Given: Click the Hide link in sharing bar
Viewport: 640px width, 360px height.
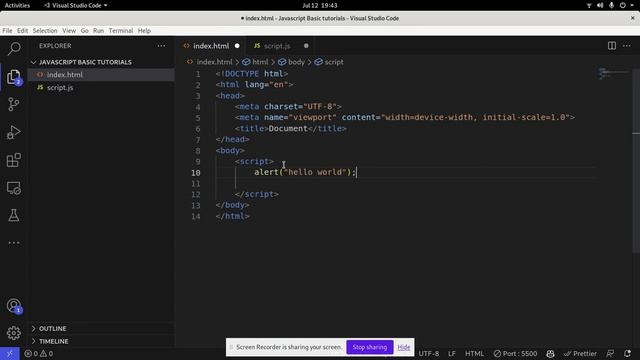Looking at the screenshot, I should [404, 347].
